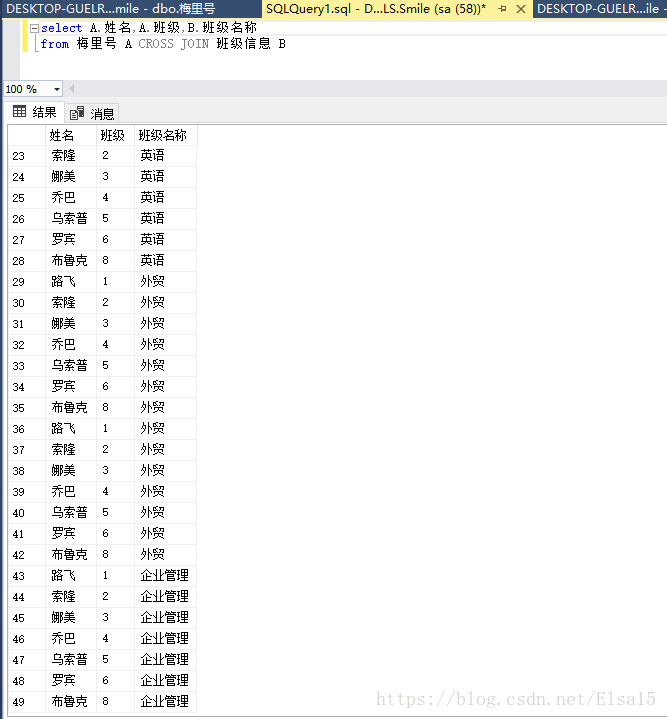Click the CROSS keyword in the query editor
This screenshot has height=719, width=667.
tap(156, 44)
